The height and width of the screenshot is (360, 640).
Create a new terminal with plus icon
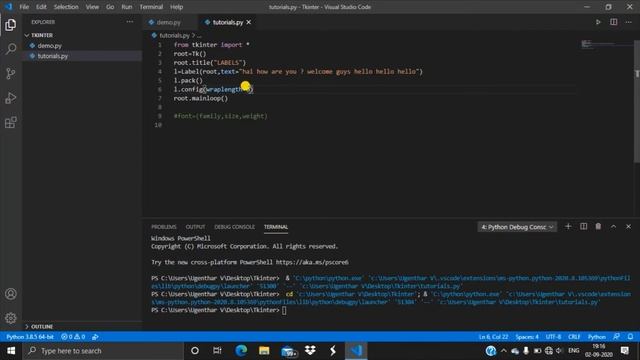click(x=568, y=227)
